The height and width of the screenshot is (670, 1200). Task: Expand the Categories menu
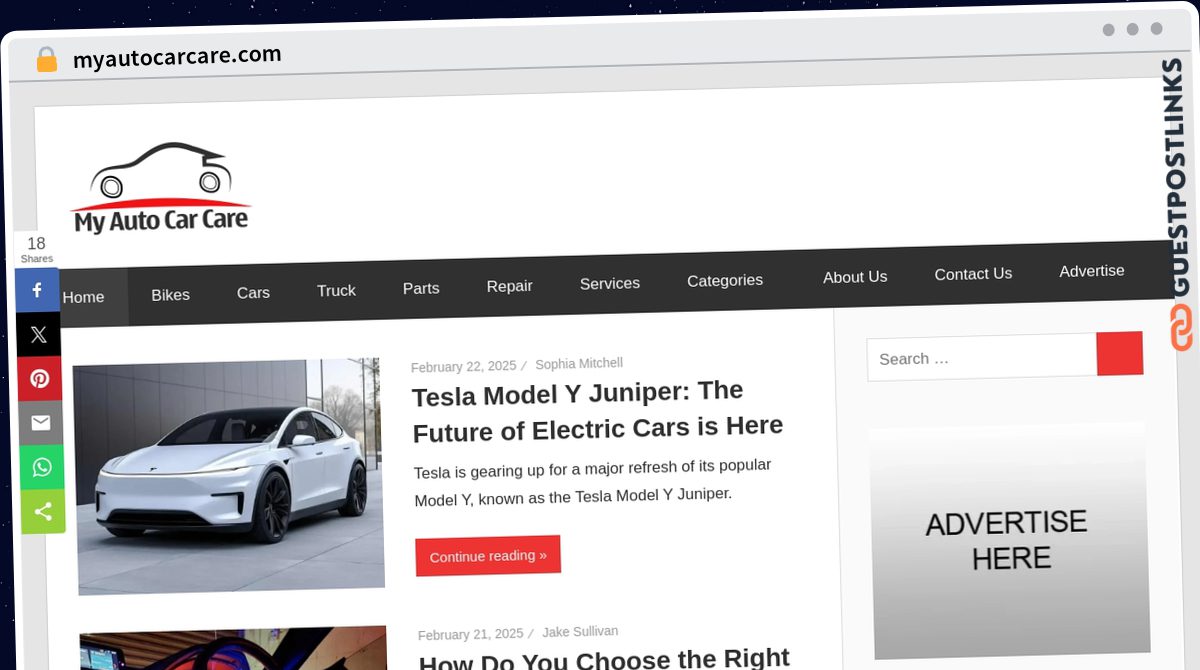725,281
